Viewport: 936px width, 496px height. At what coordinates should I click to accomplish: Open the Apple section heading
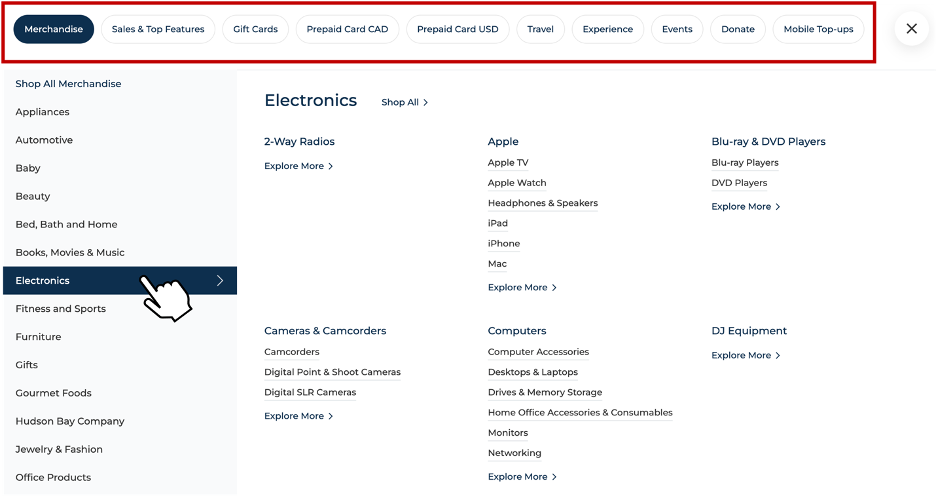(503, 142)
